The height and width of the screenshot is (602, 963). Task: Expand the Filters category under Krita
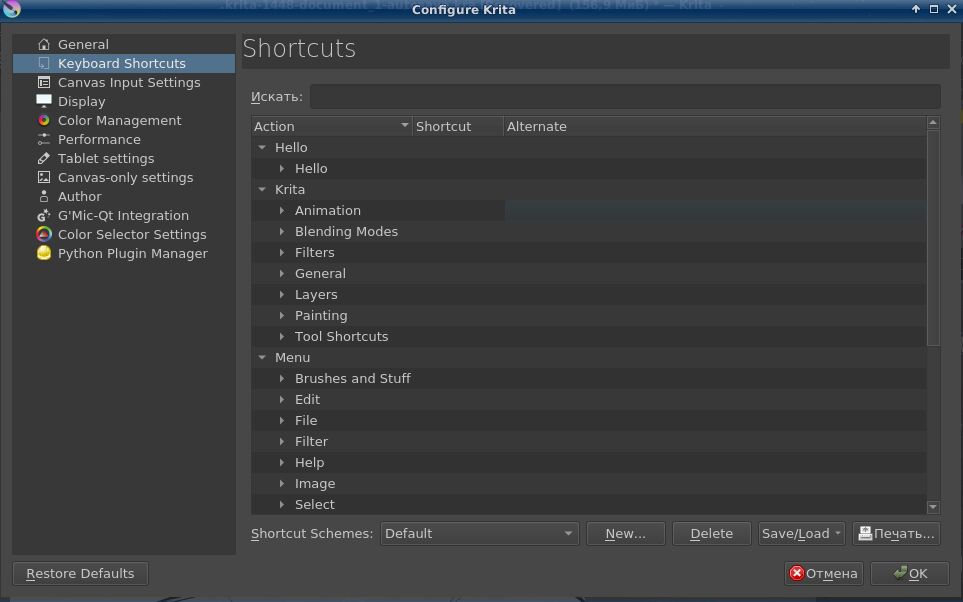pyautogui.click(x=282, y=252)
